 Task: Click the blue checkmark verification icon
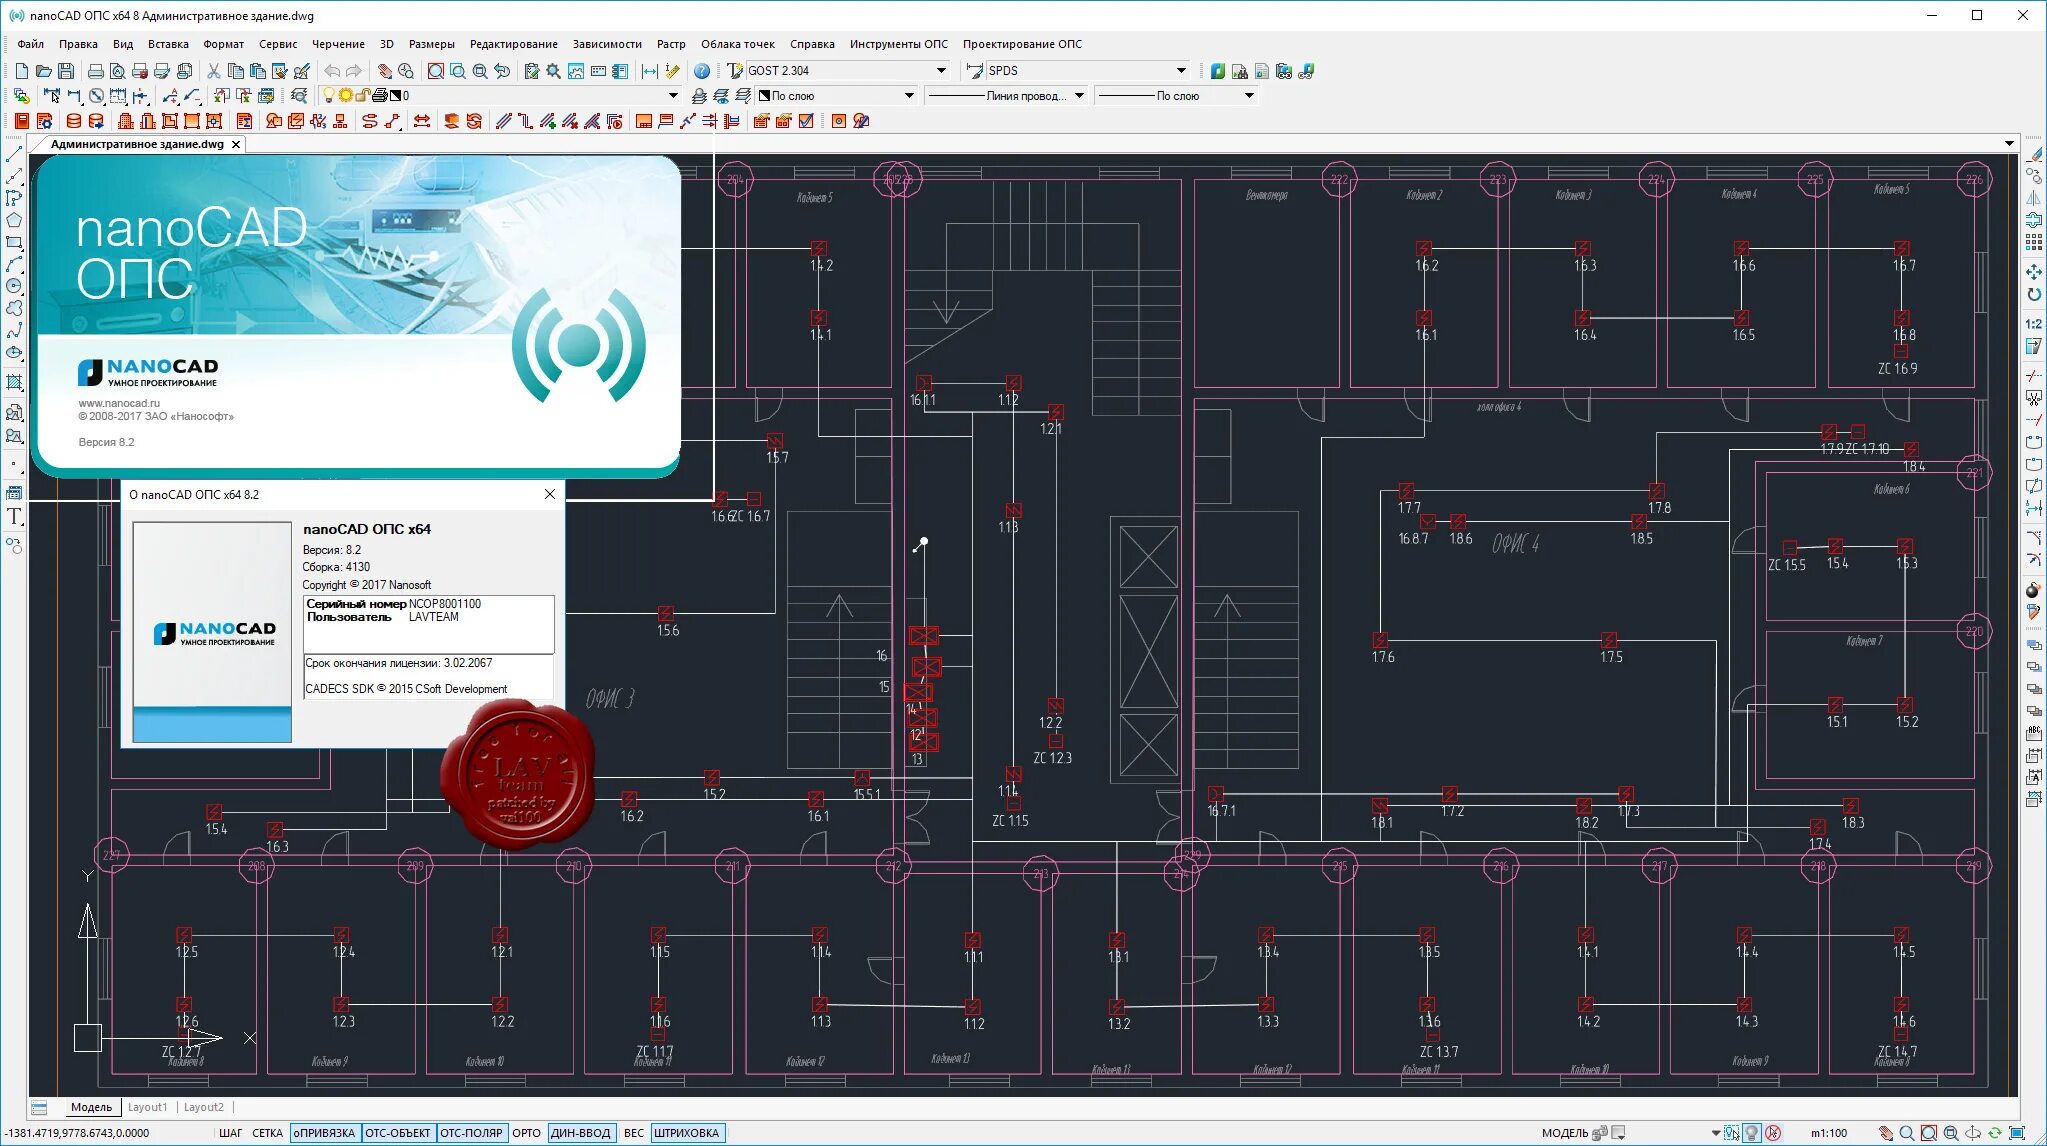(806, 121)
